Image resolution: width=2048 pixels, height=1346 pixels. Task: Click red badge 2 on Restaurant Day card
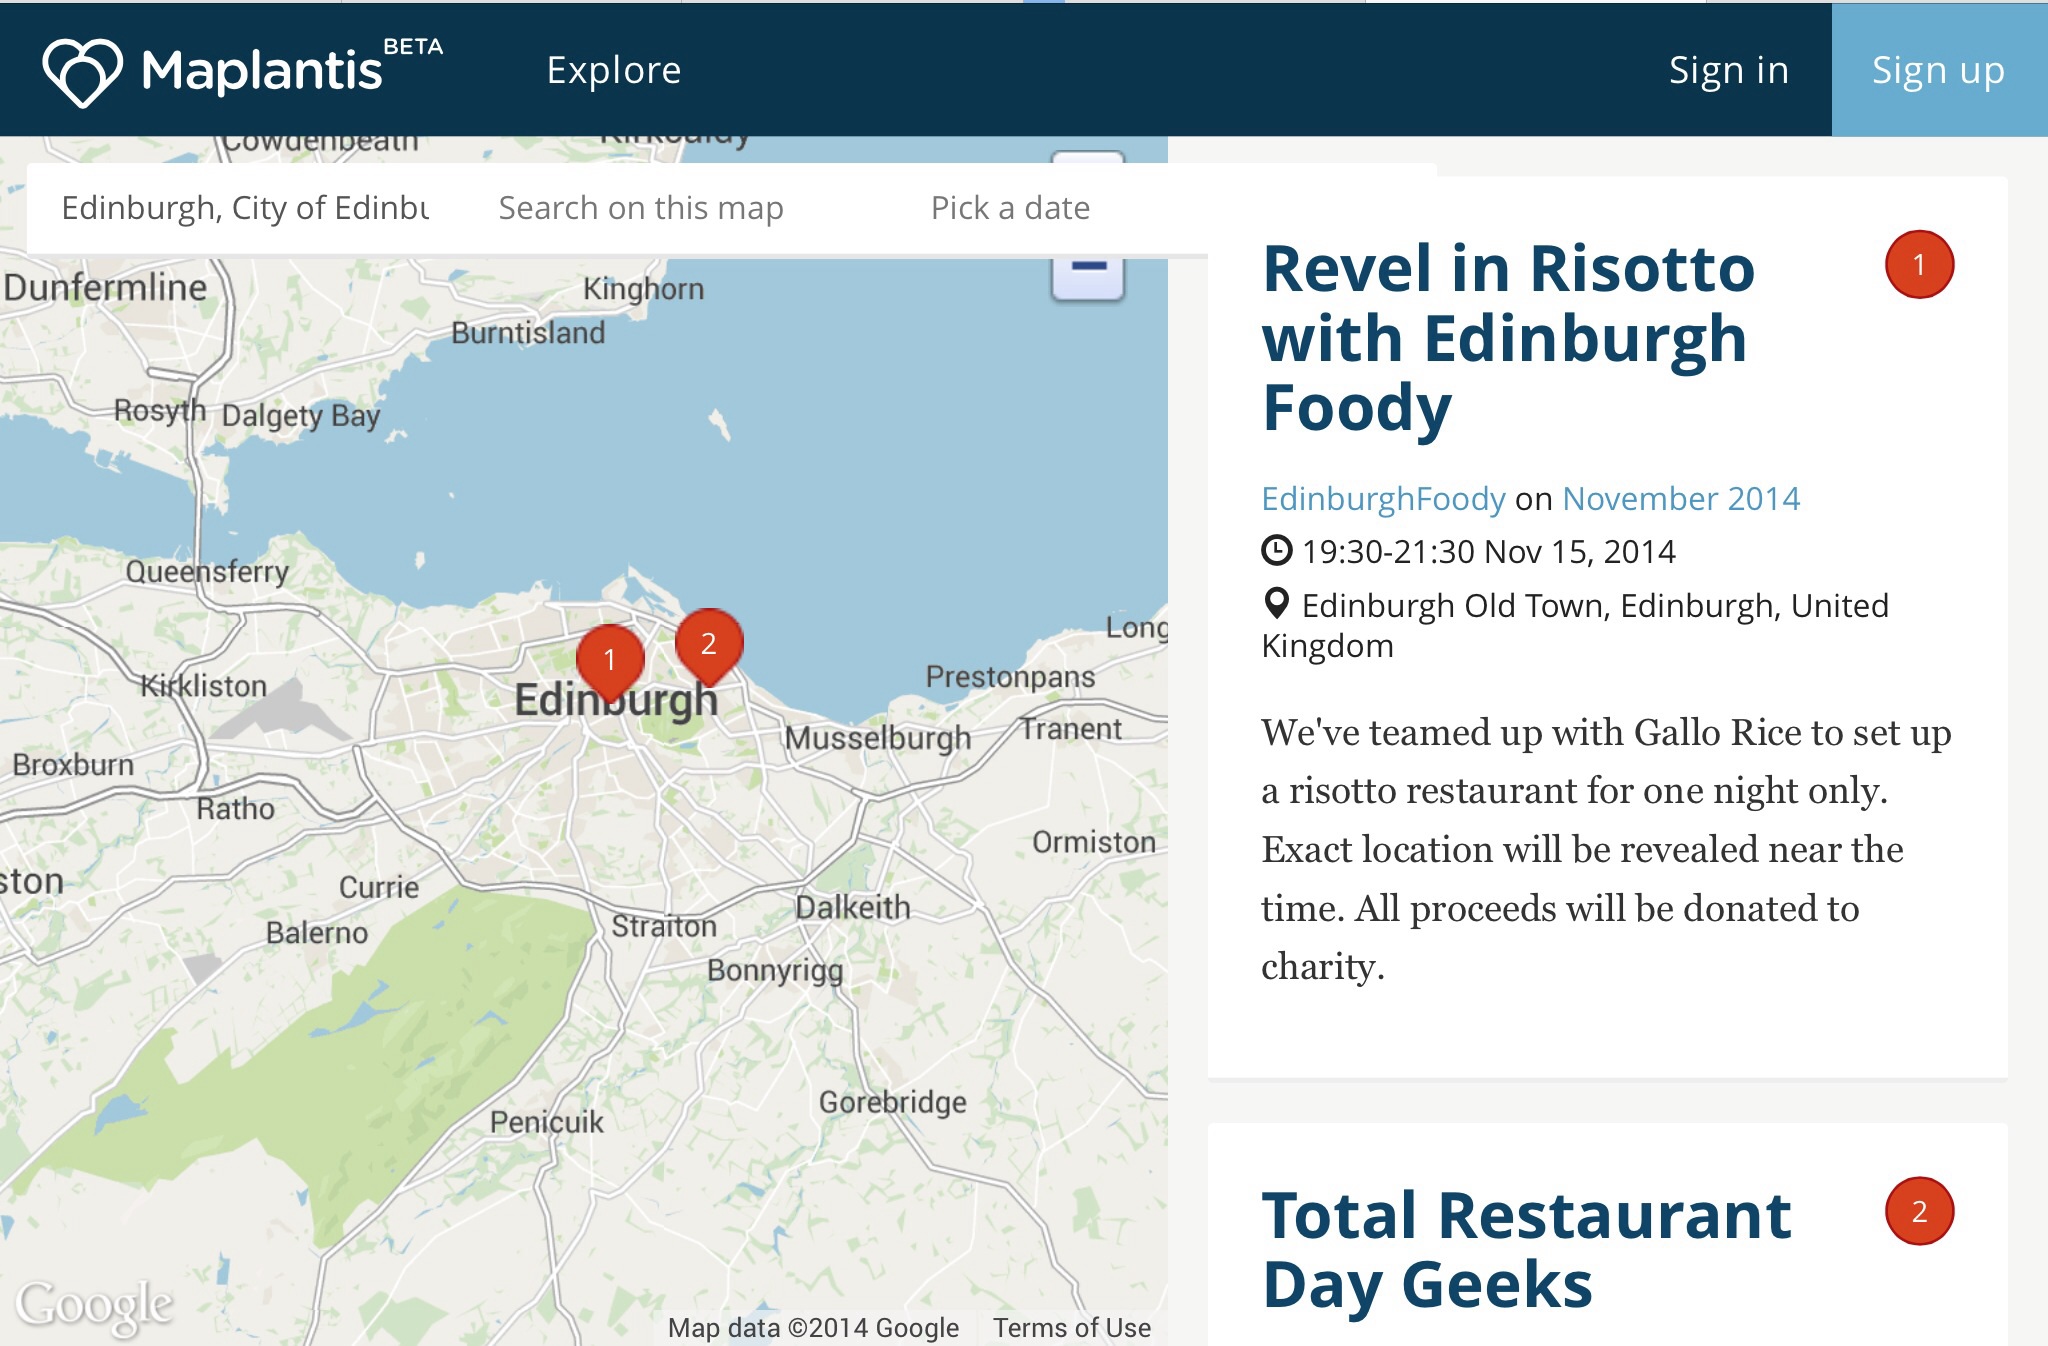point(1919,1212)
